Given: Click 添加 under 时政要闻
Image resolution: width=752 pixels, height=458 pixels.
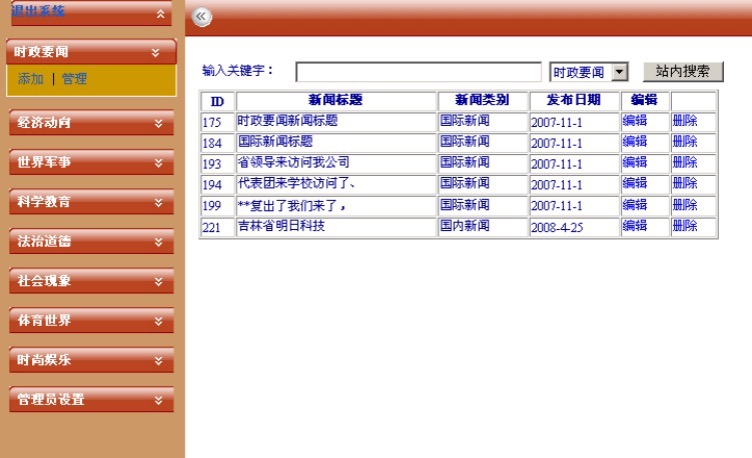Looking at the screenshot, I should tap(30, 79).
